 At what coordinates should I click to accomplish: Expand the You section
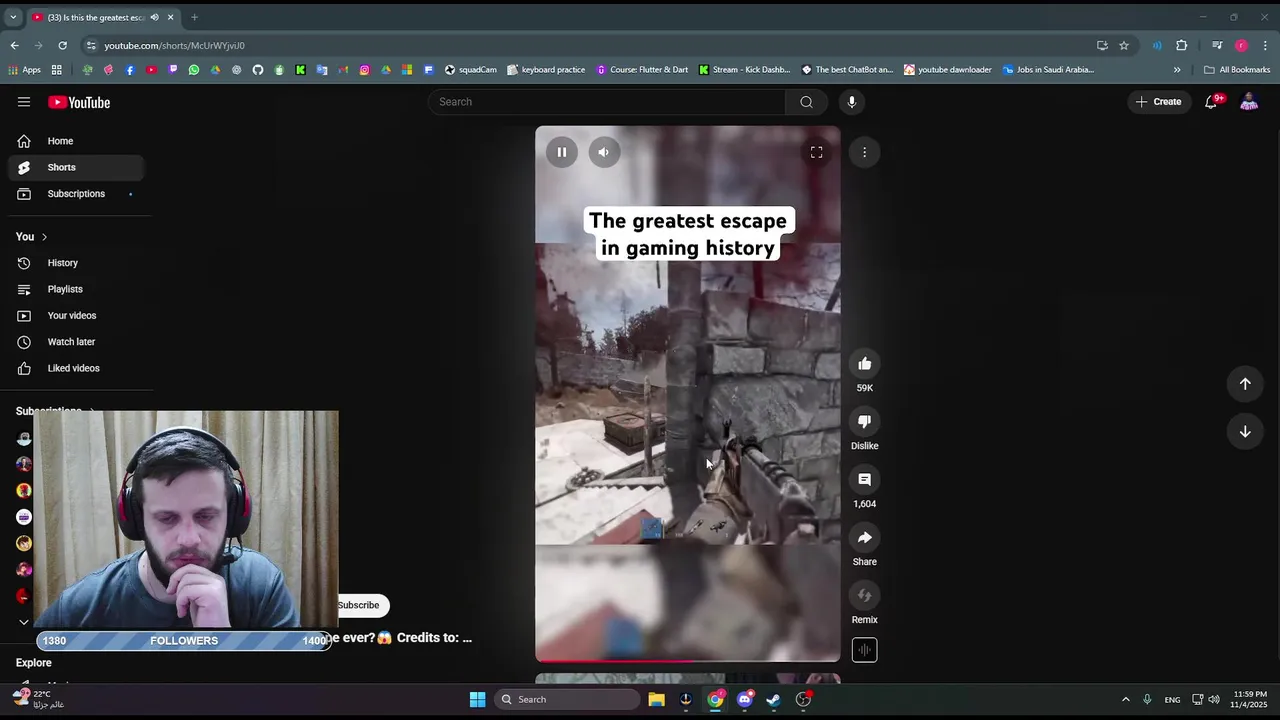point(32,237)
